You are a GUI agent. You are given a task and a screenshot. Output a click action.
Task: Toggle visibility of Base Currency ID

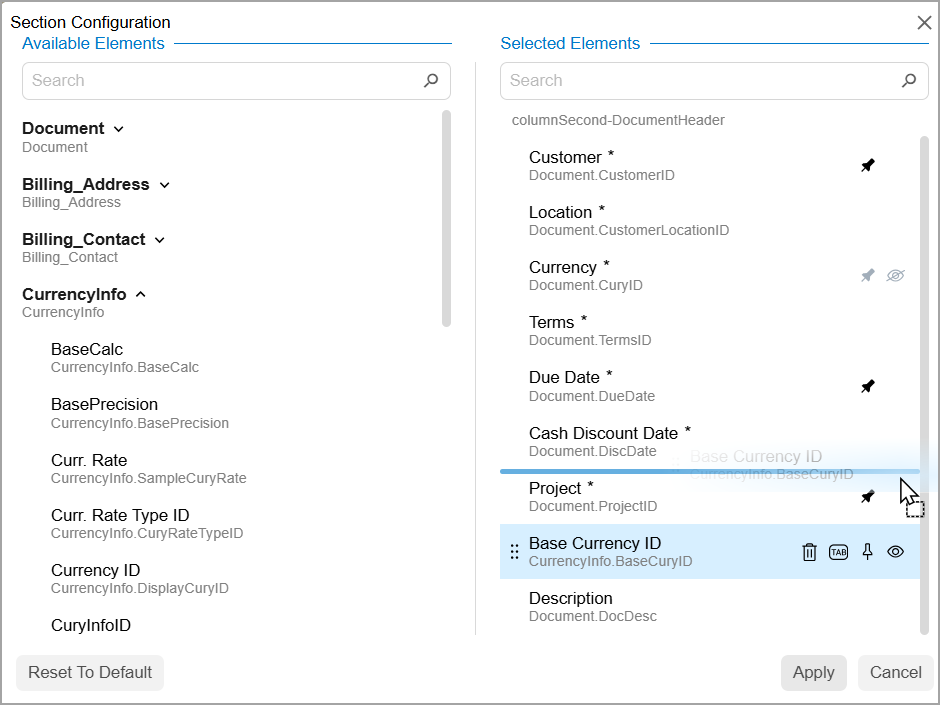pyautogui.click(x=895, y=552)
